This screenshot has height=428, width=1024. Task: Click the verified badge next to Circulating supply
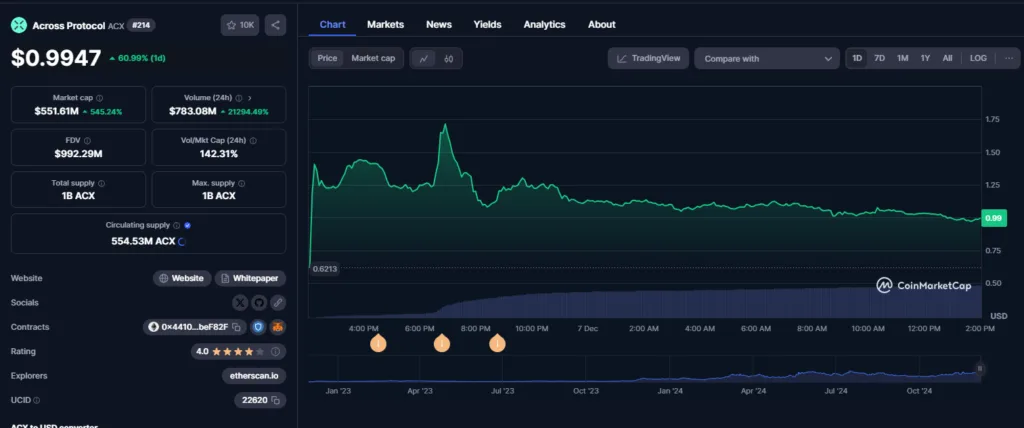pyautogui.click(x=187, y=225)
